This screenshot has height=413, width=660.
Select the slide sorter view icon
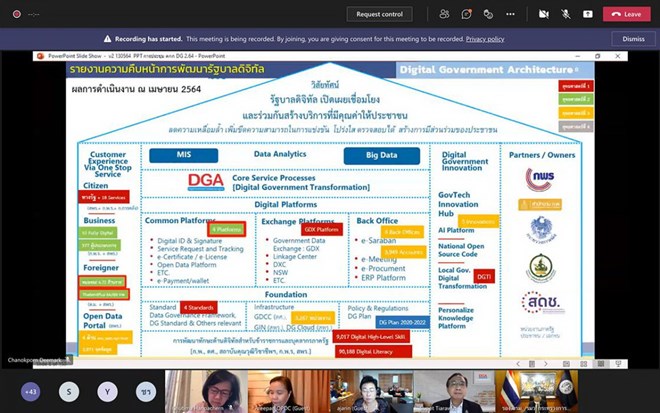[x=583, y=364]
